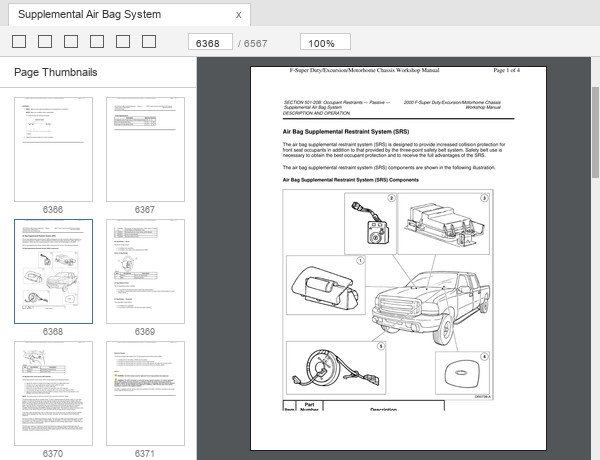Click the vertical scrollbar thumb of document view

tap(595, 132)
